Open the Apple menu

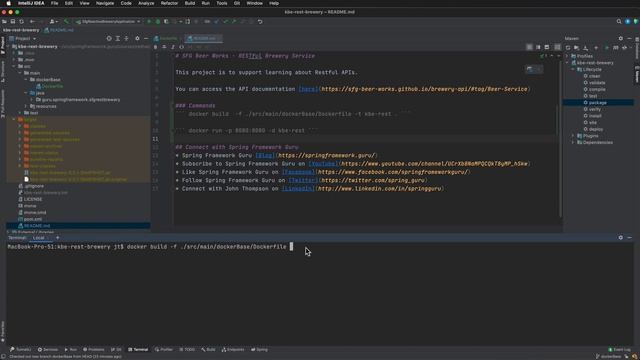(8, 3)
